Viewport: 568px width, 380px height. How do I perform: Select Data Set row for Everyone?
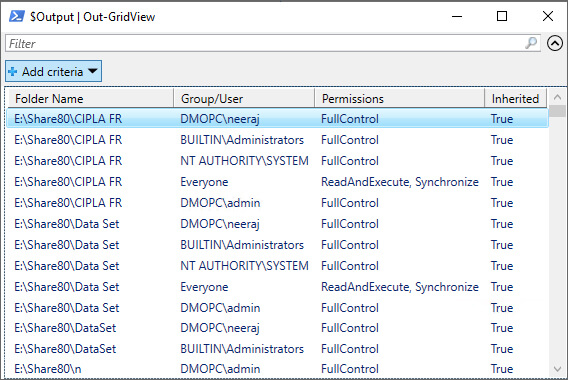[277, 287]
